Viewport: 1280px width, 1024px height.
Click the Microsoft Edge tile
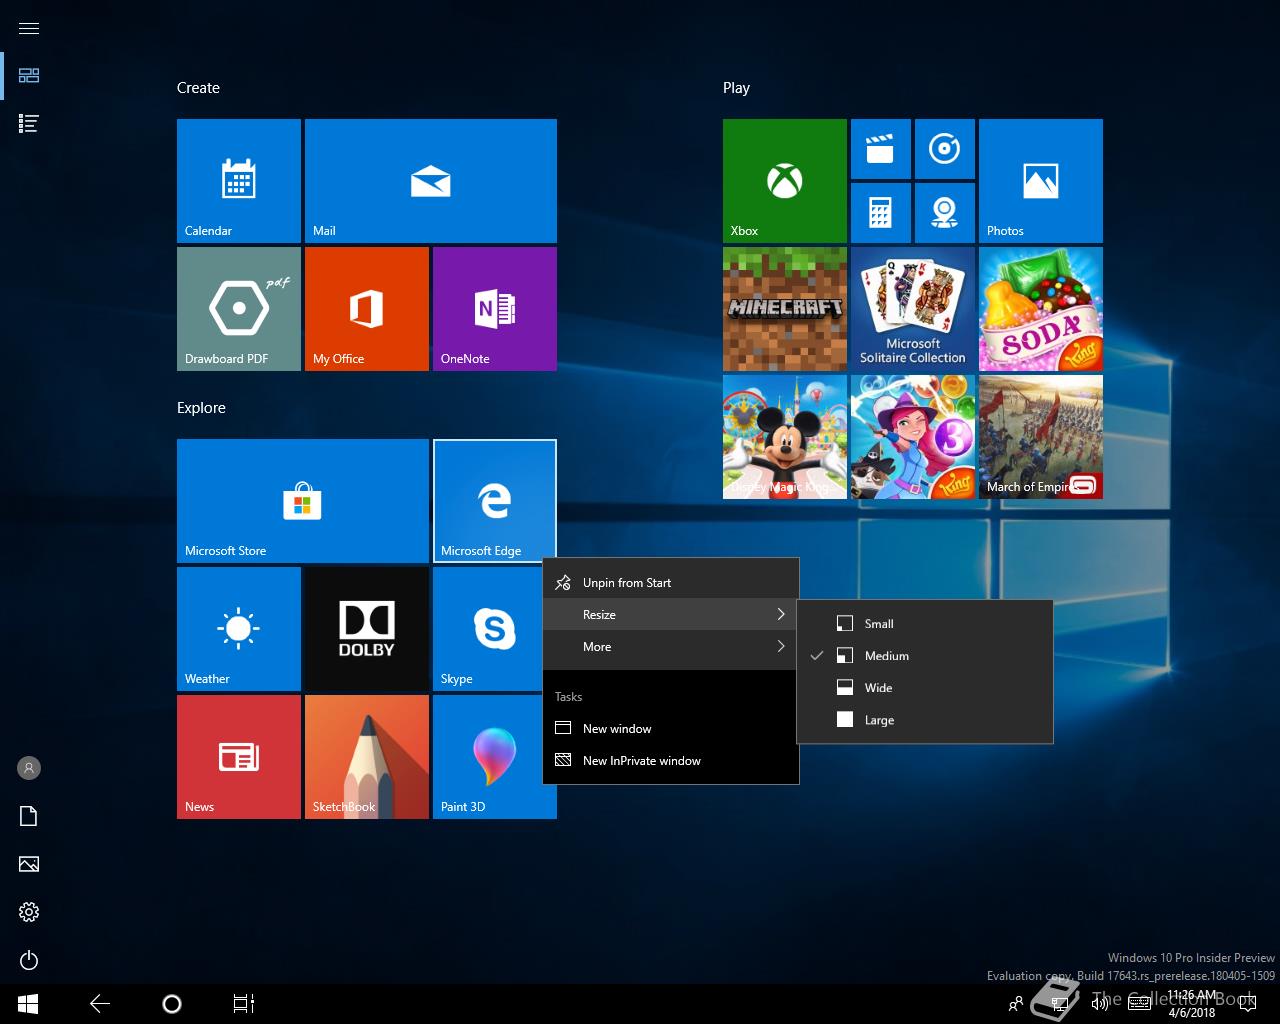[x=495, y=501]
